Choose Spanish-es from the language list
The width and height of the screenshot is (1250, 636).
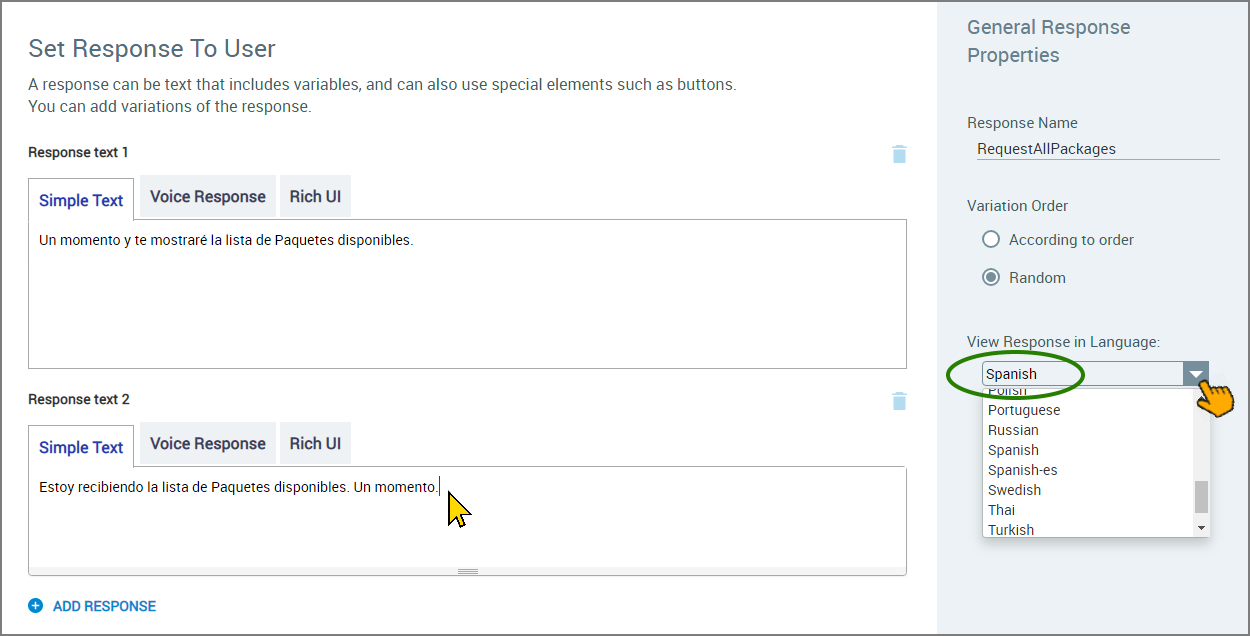[x=1022, y=470]
